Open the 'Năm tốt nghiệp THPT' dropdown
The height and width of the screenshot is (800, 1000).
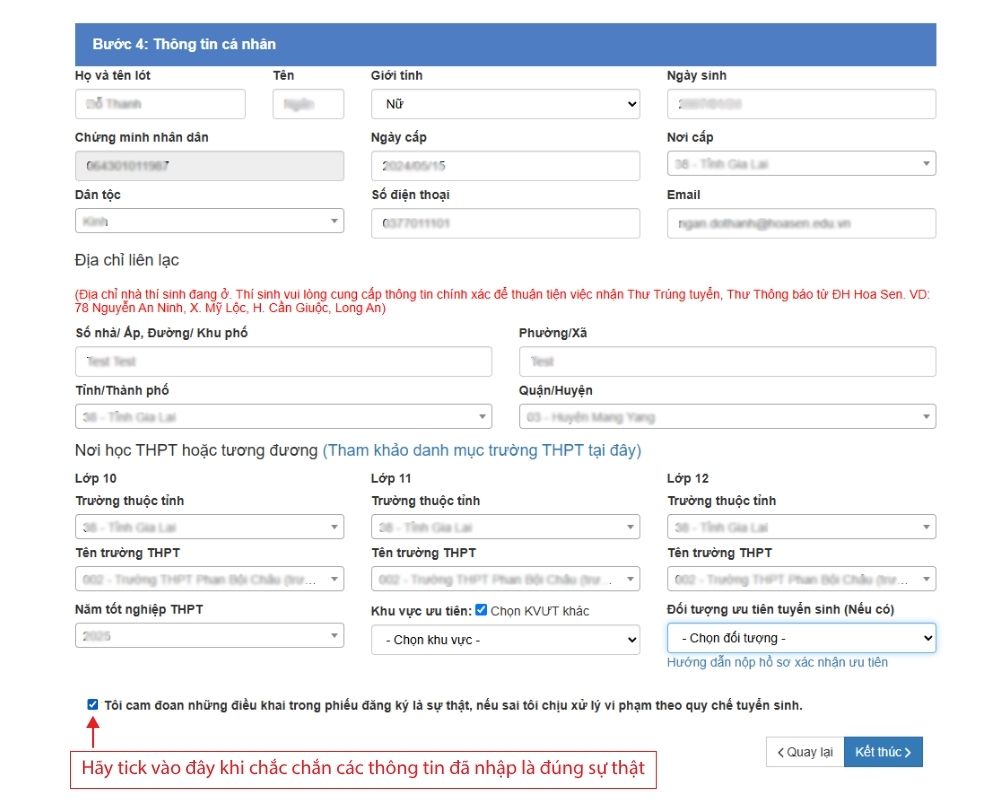tap(209, 635)
